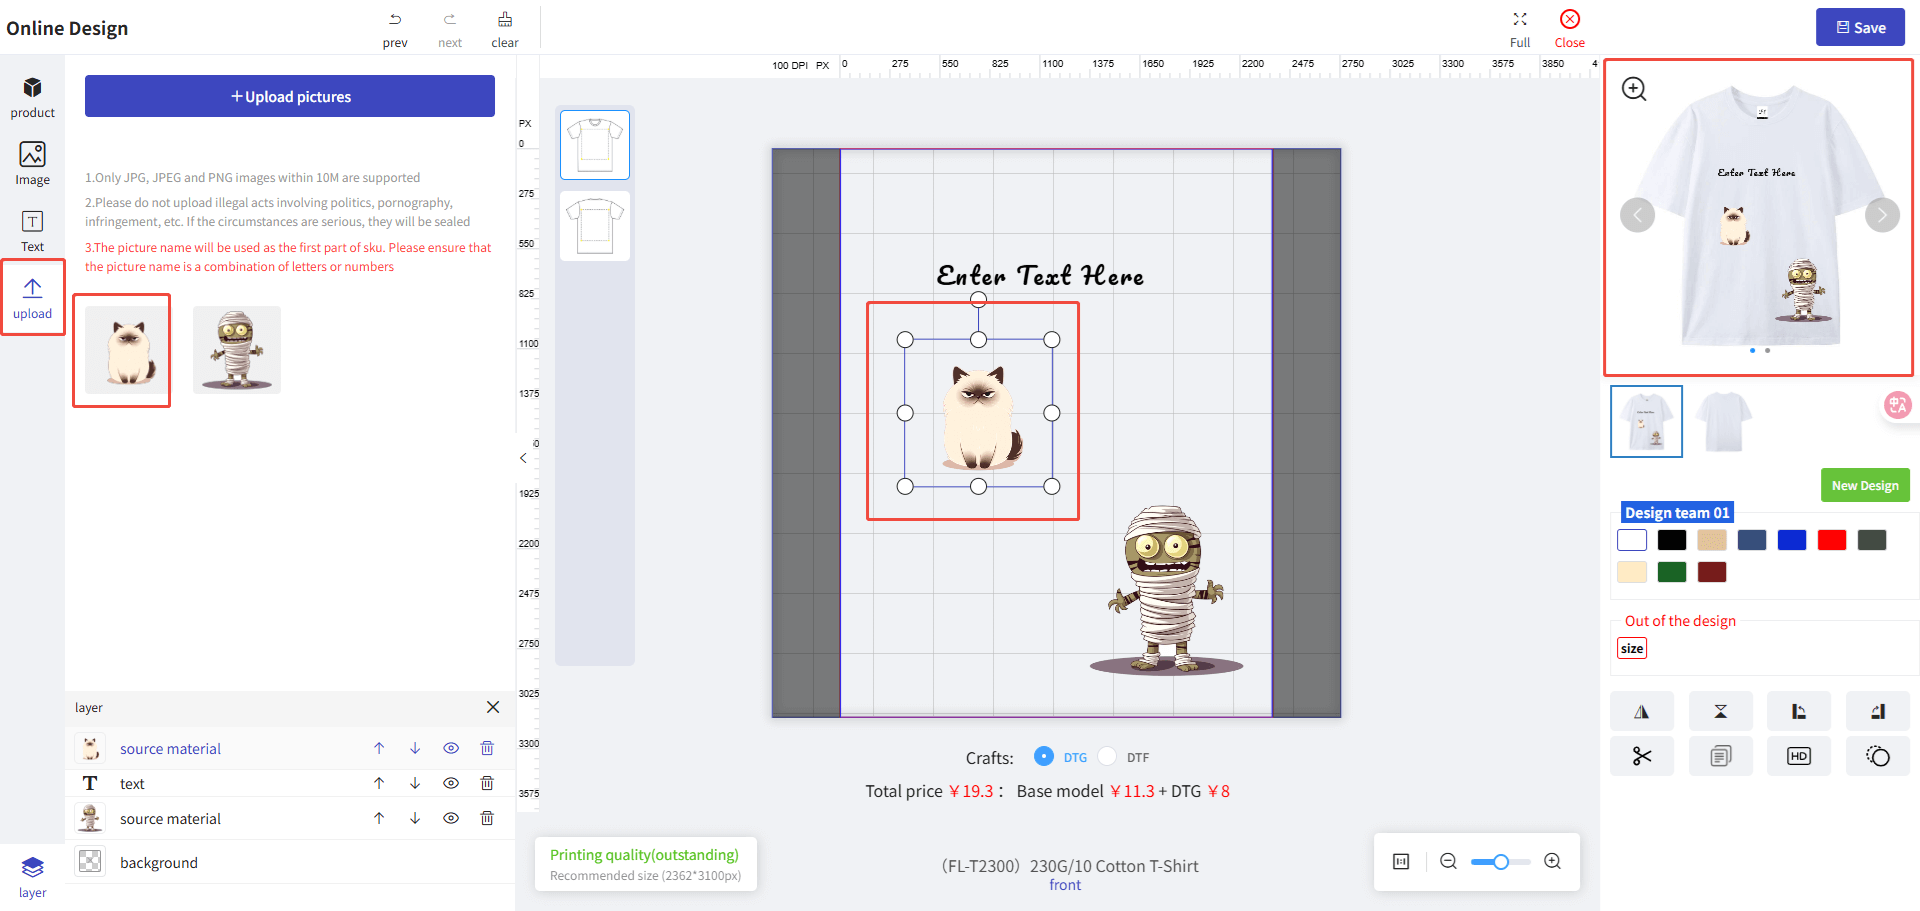Click the HD enhance icon
The height and width of the screenshot is (911, 1920).
1798,756
